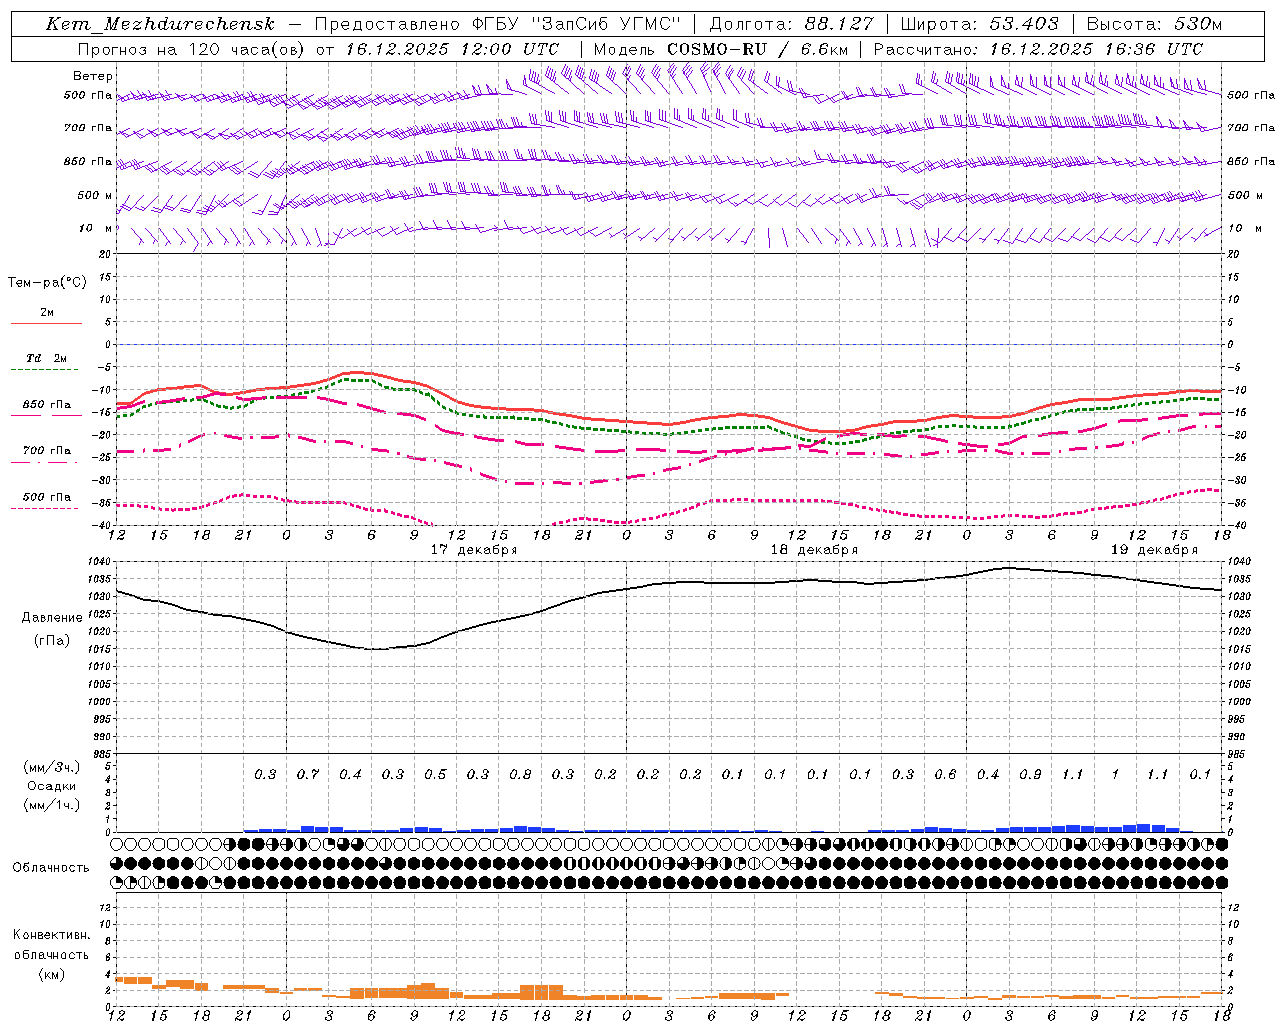Click the 19 декабря date label
The width and height of the screenshot is (1280, 1024).
point(1154,550)
